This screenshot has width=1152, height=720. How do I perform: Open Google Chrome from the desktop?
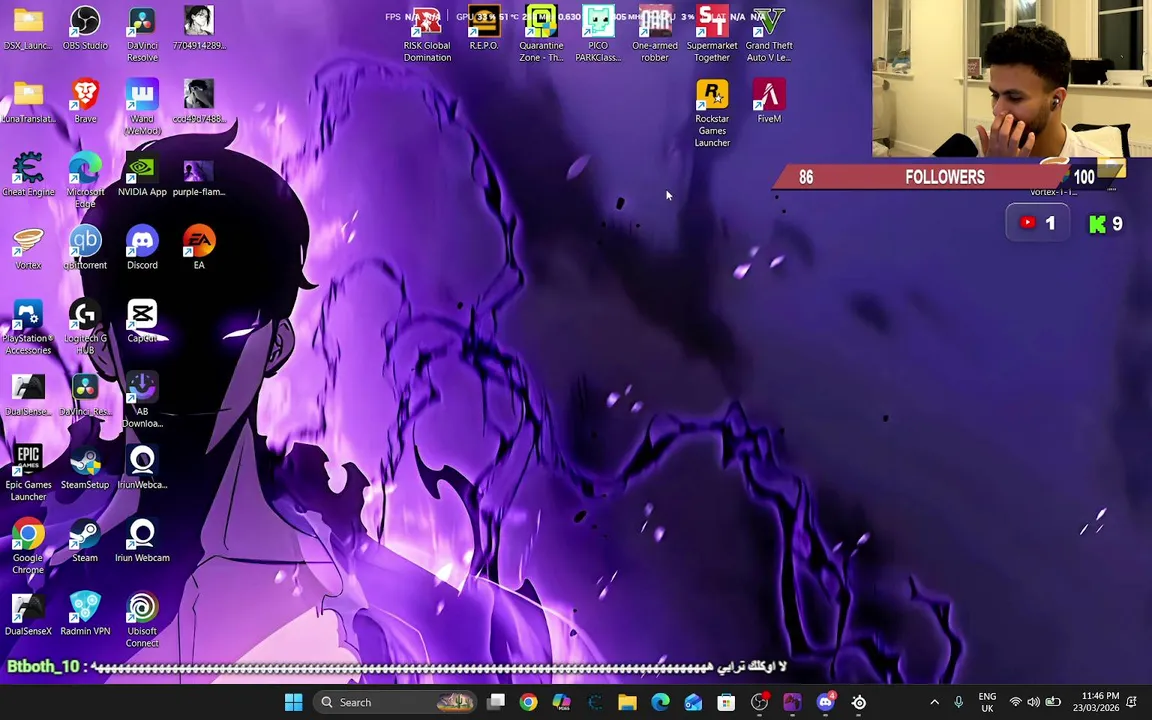click(28, 548)
